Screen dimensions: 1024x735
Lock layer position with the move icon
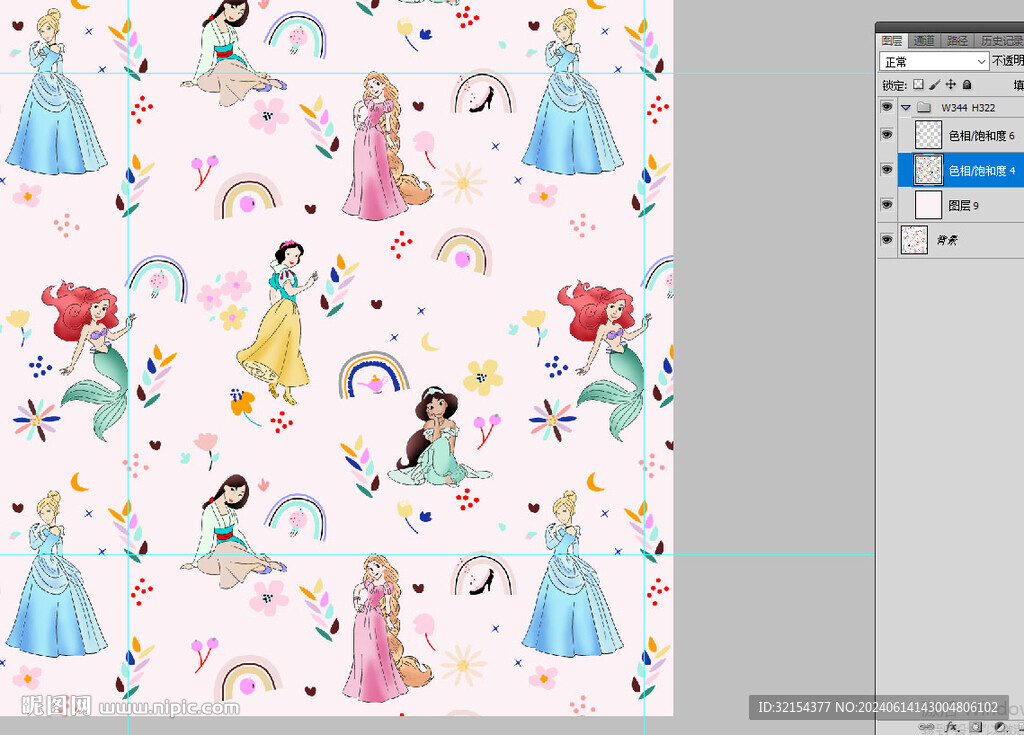tap(951, 84)
